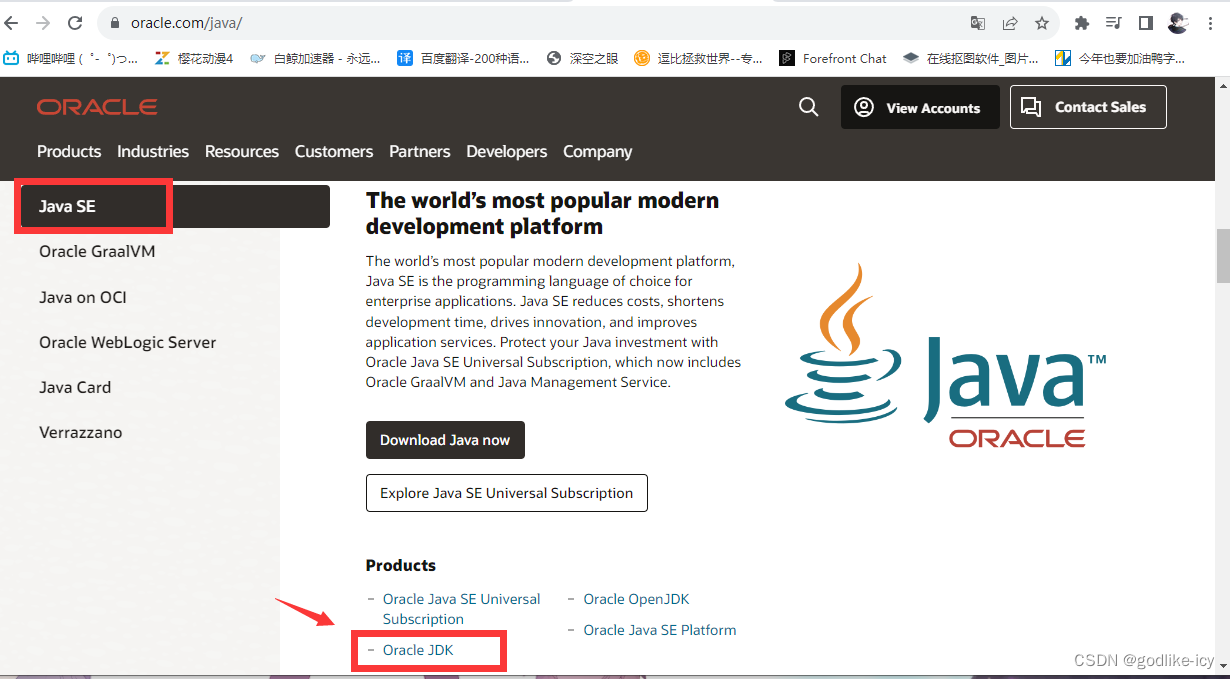Click Explore Java SE Universal Subscription
The width and height of the screenshot is (1230, 679).
click(x=507, y=493)
